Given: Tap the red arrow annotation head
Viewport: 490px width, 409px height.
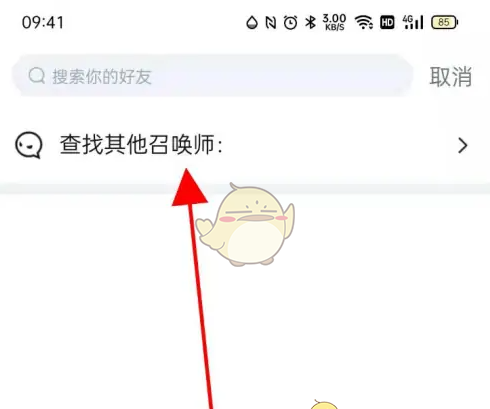Looking at the screenshot, I should (x=189, y=187).
